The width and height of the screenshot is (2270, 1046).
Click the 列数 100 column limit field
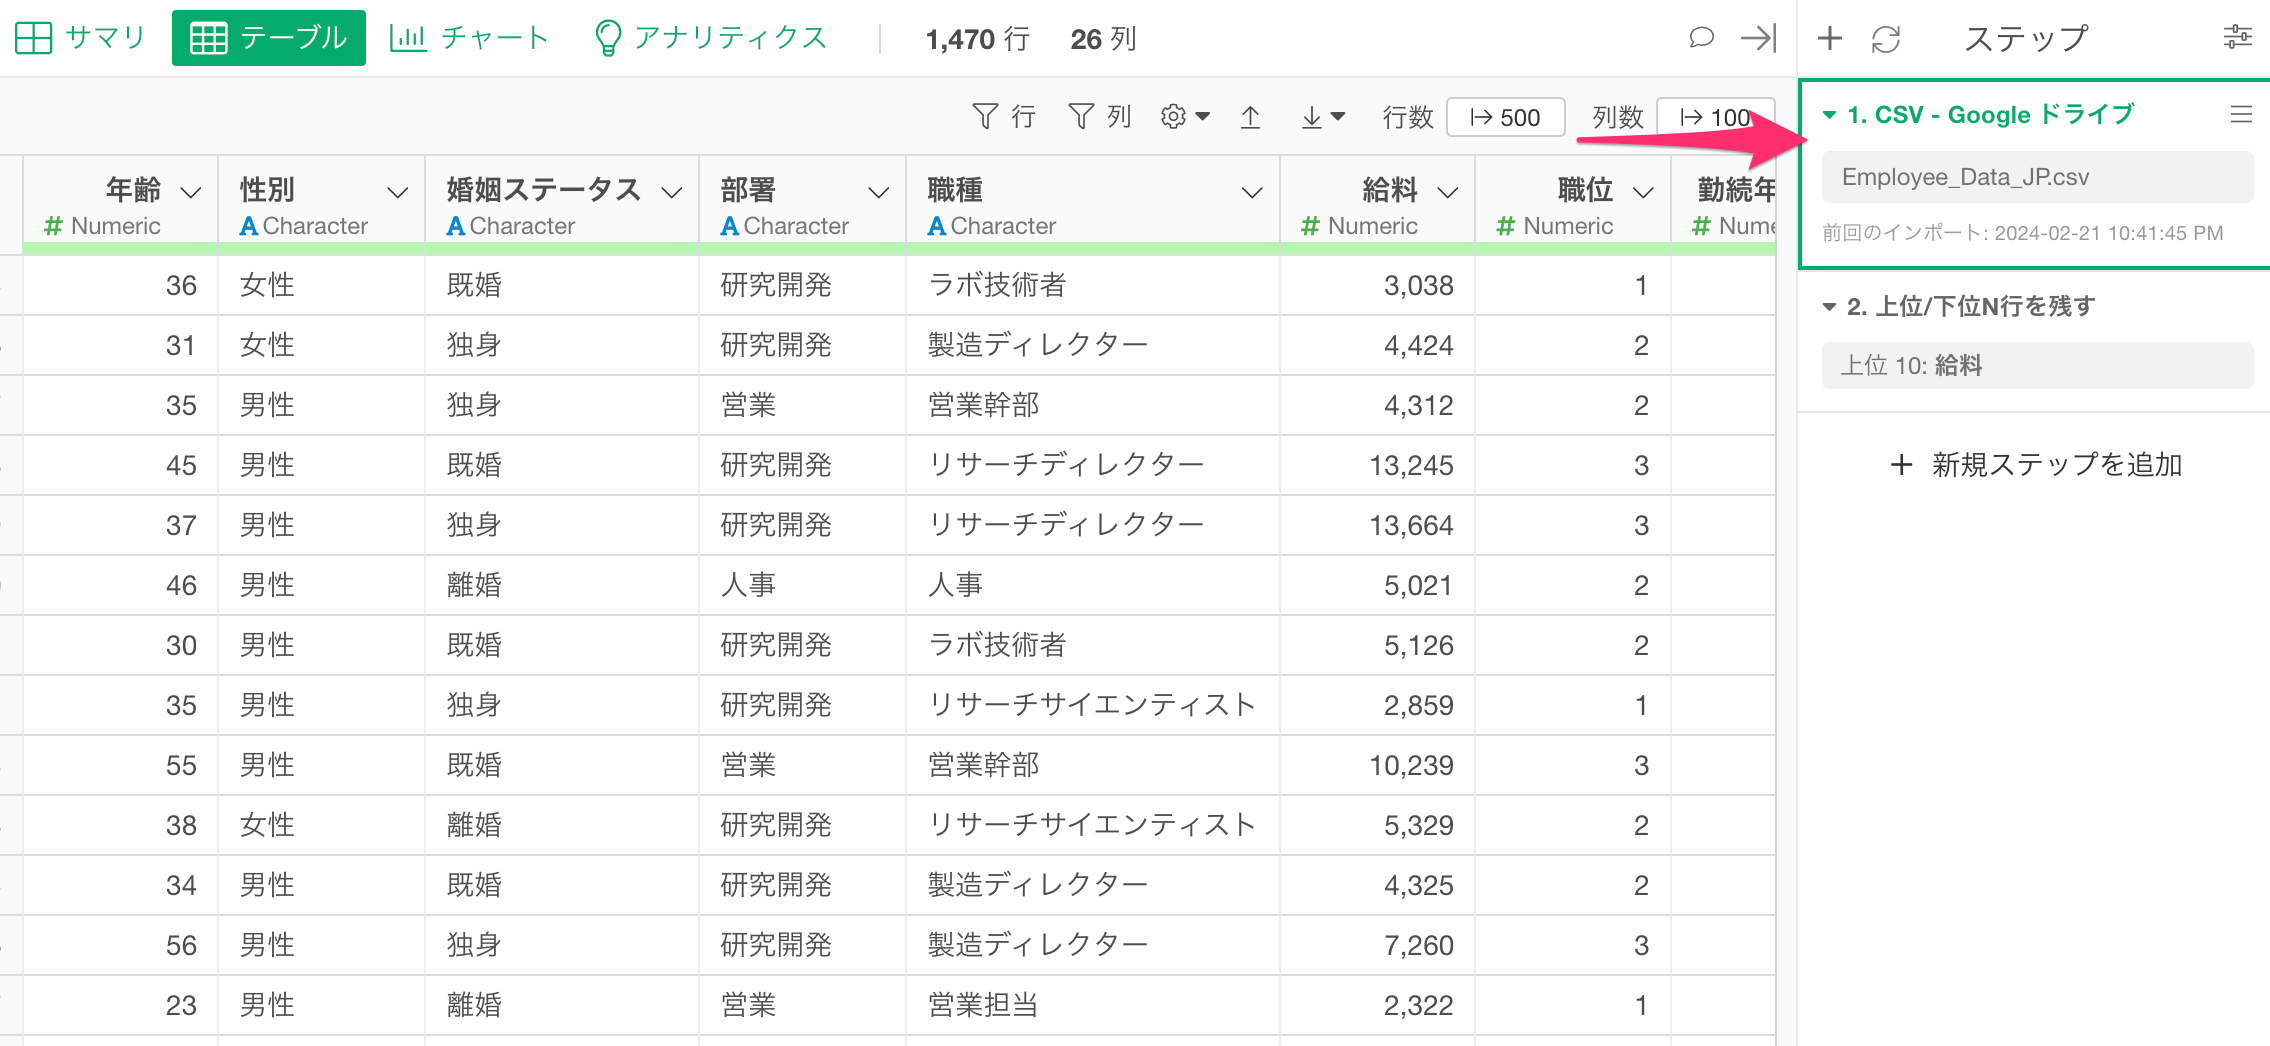click(x=1716, y=117)
